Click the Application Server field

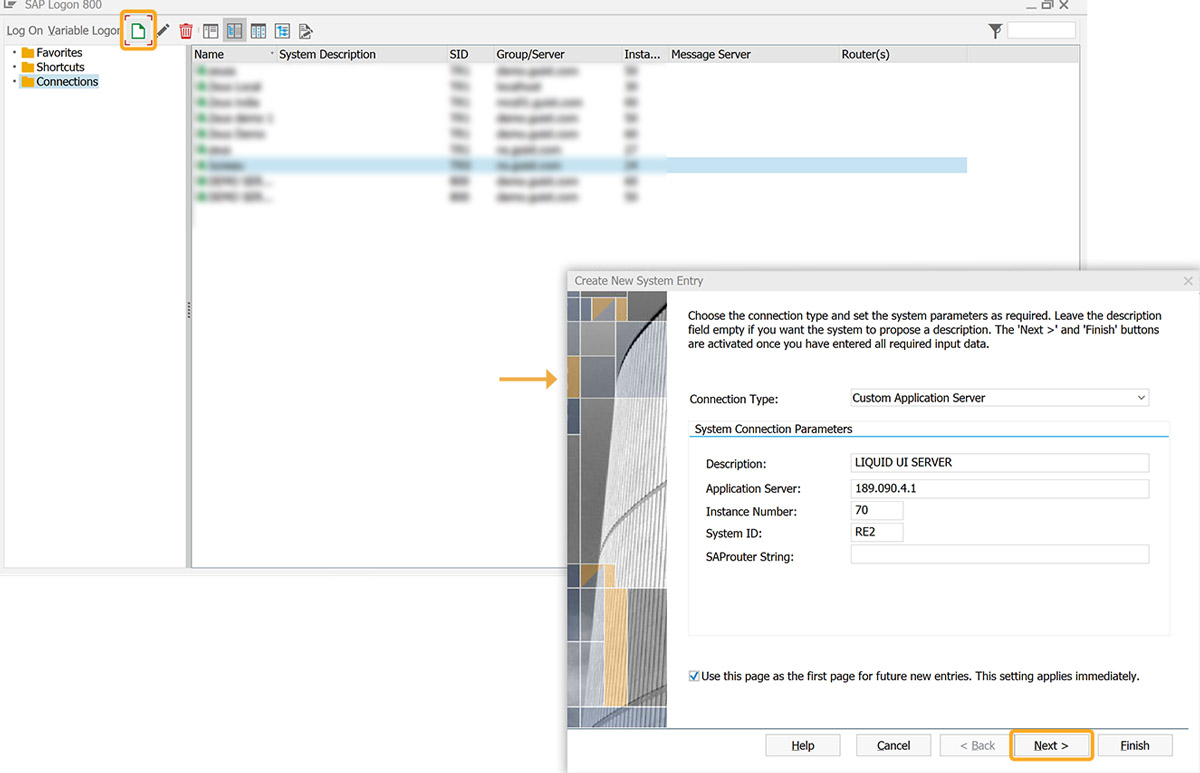(x=999, y=489)
